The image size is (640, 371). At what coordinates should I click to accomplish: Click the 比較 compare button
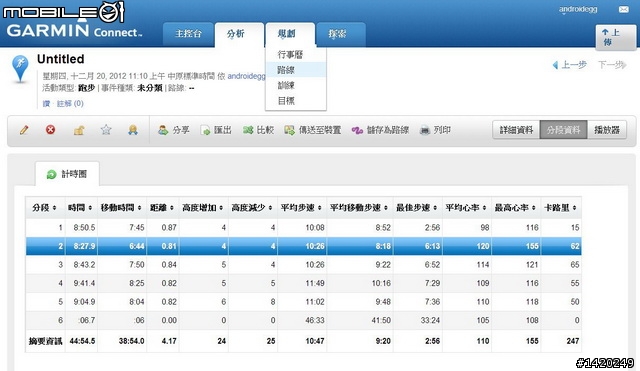[258, 130]
